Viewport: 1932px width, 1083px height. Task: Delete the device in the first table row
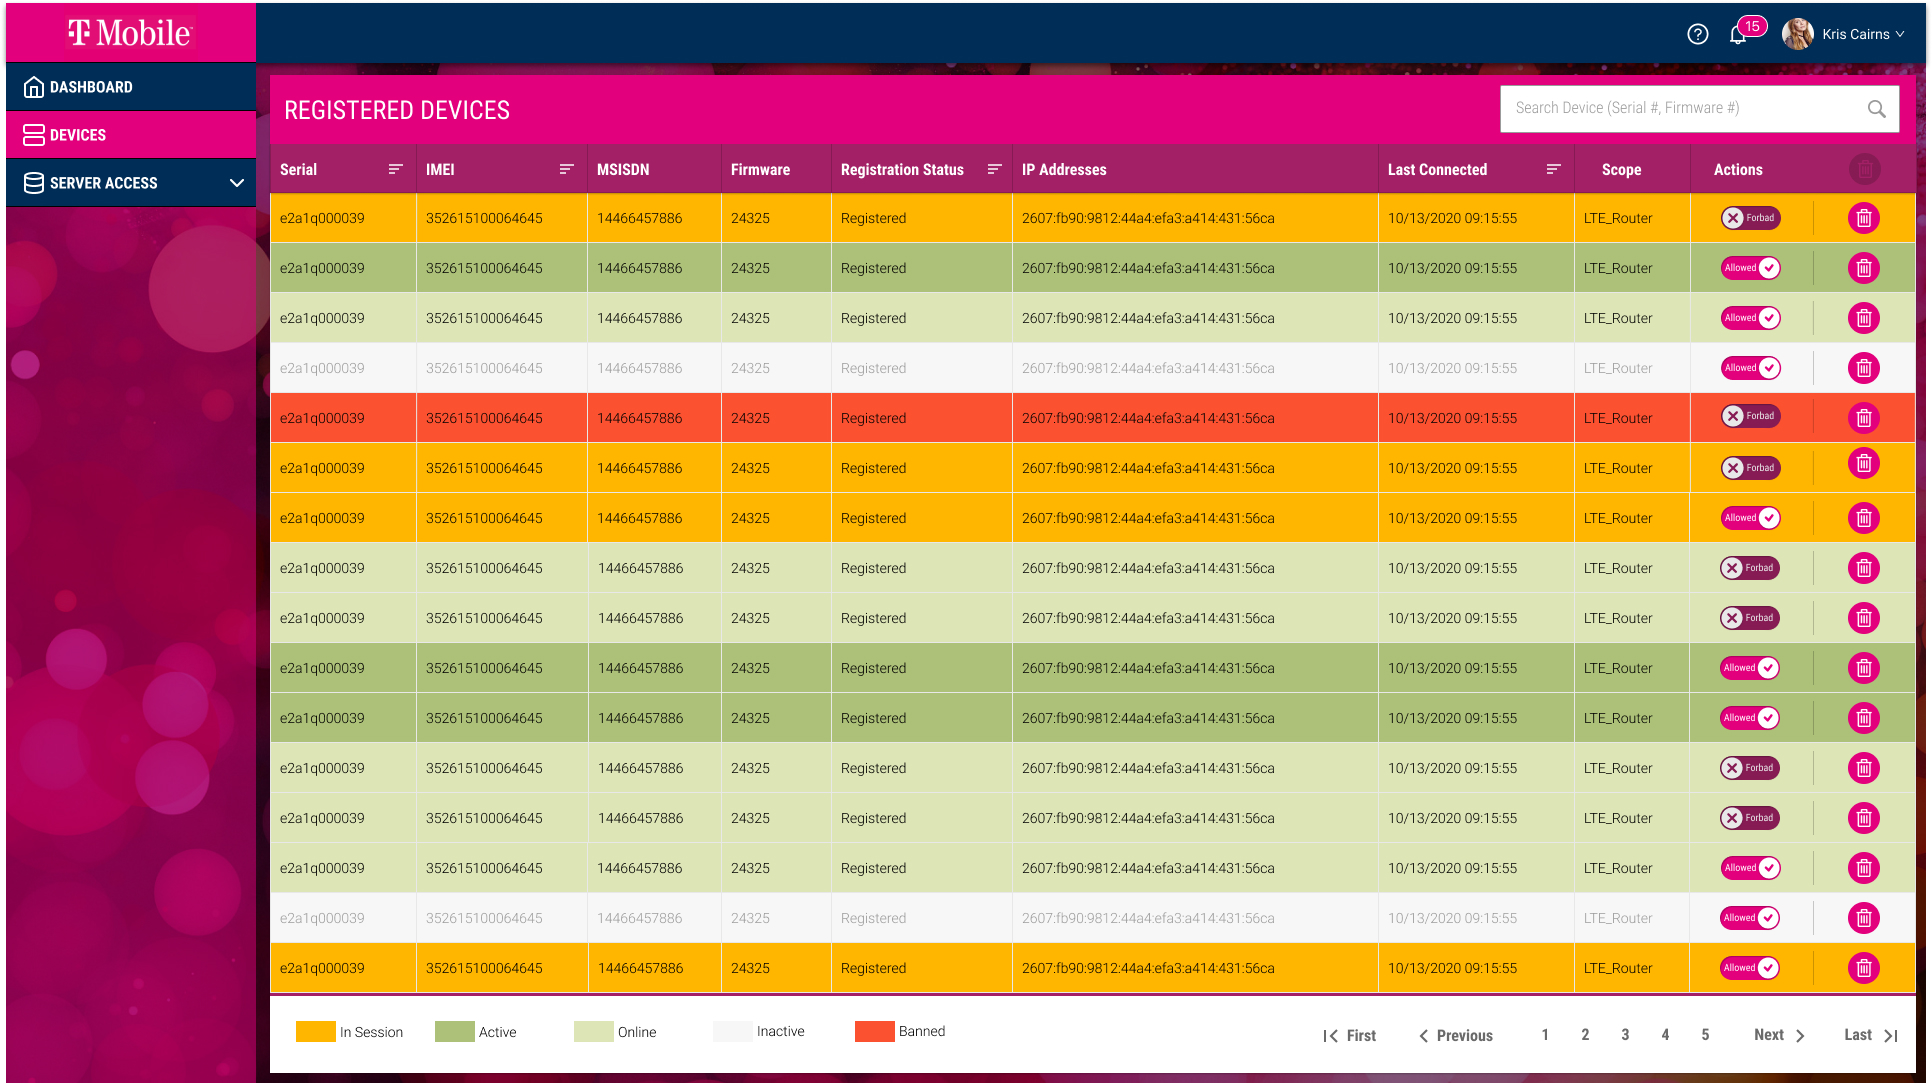click(1864, 218)
